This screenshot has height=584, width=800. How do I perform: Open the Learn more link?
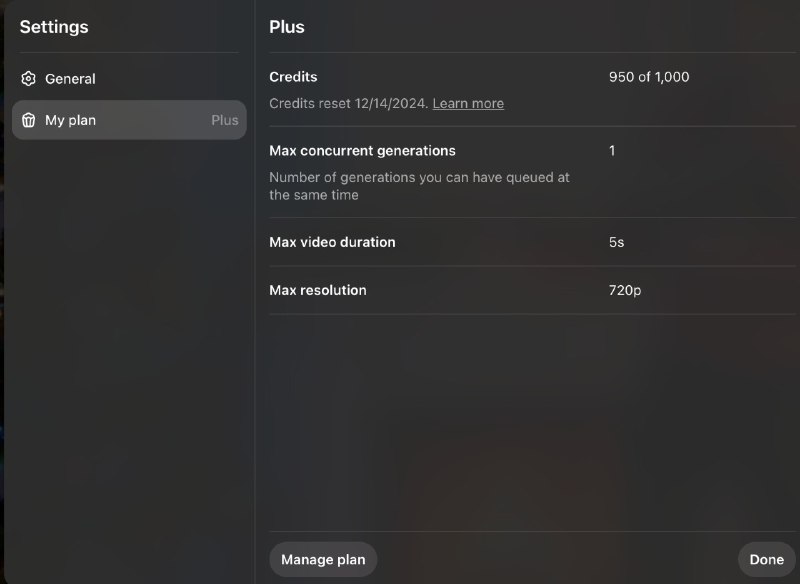point(468,104)
